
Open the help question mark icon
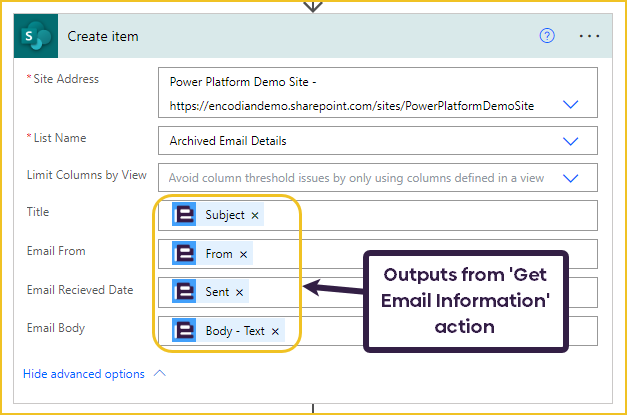coord(547,36)
